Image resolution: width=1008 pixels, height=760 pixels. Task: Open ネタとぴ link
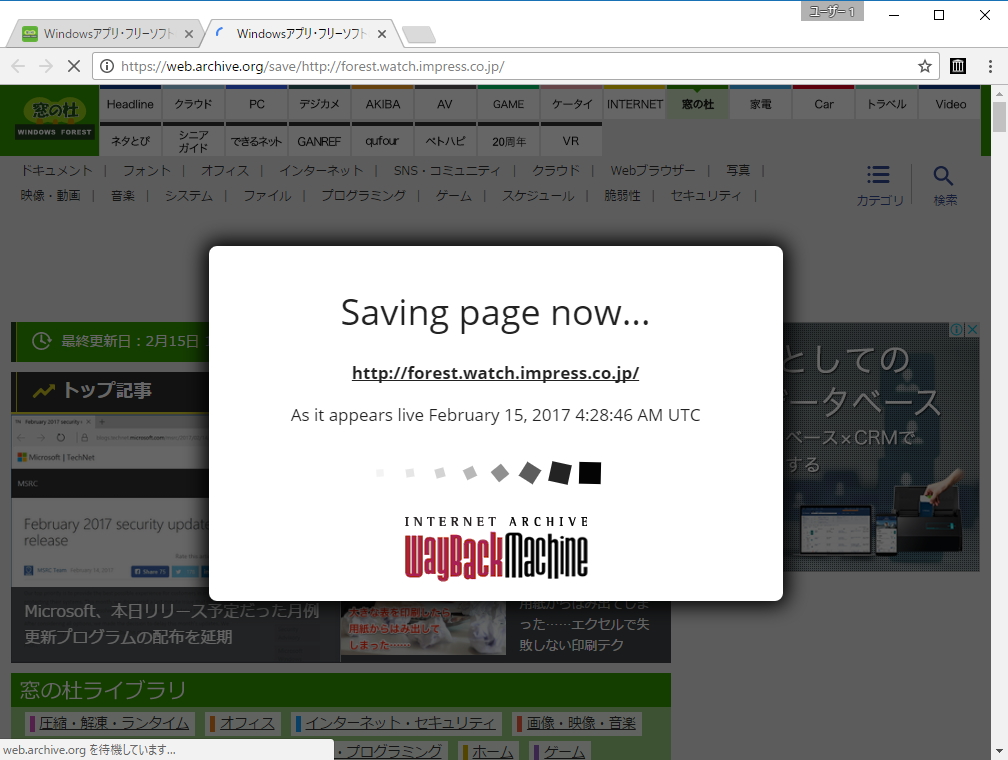(130, 141)
